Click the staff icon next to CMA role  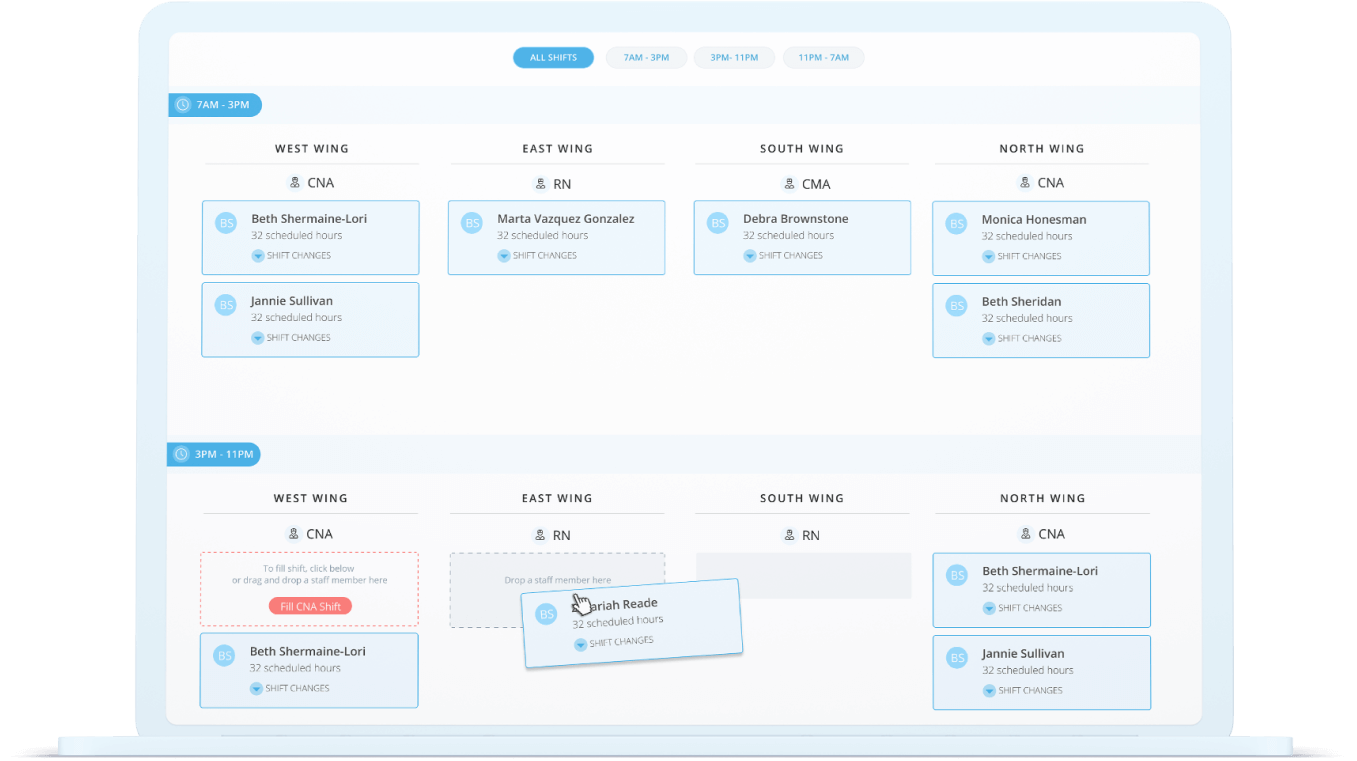click(788, 184)
